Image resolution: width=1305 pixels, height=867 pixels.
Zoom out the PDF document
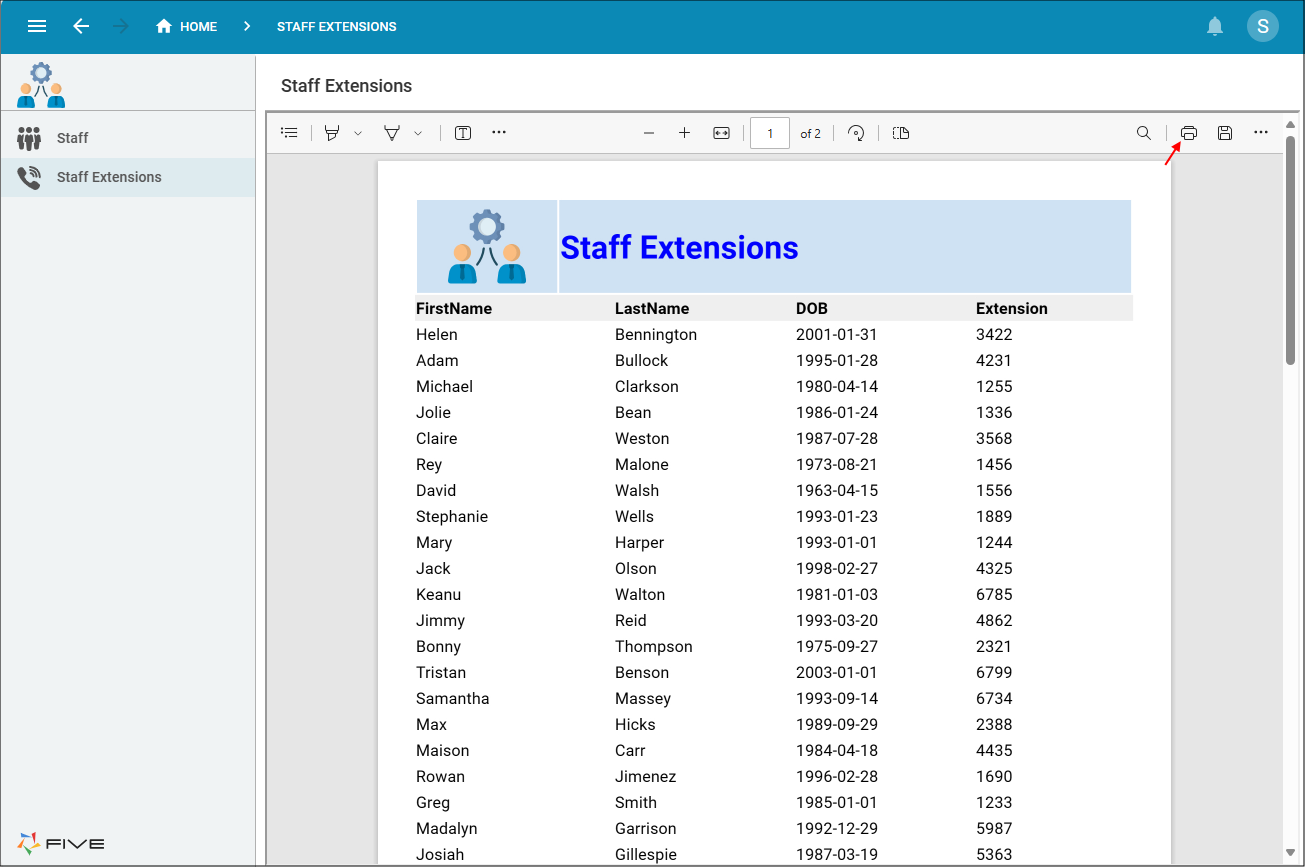(x=649, y=133)
